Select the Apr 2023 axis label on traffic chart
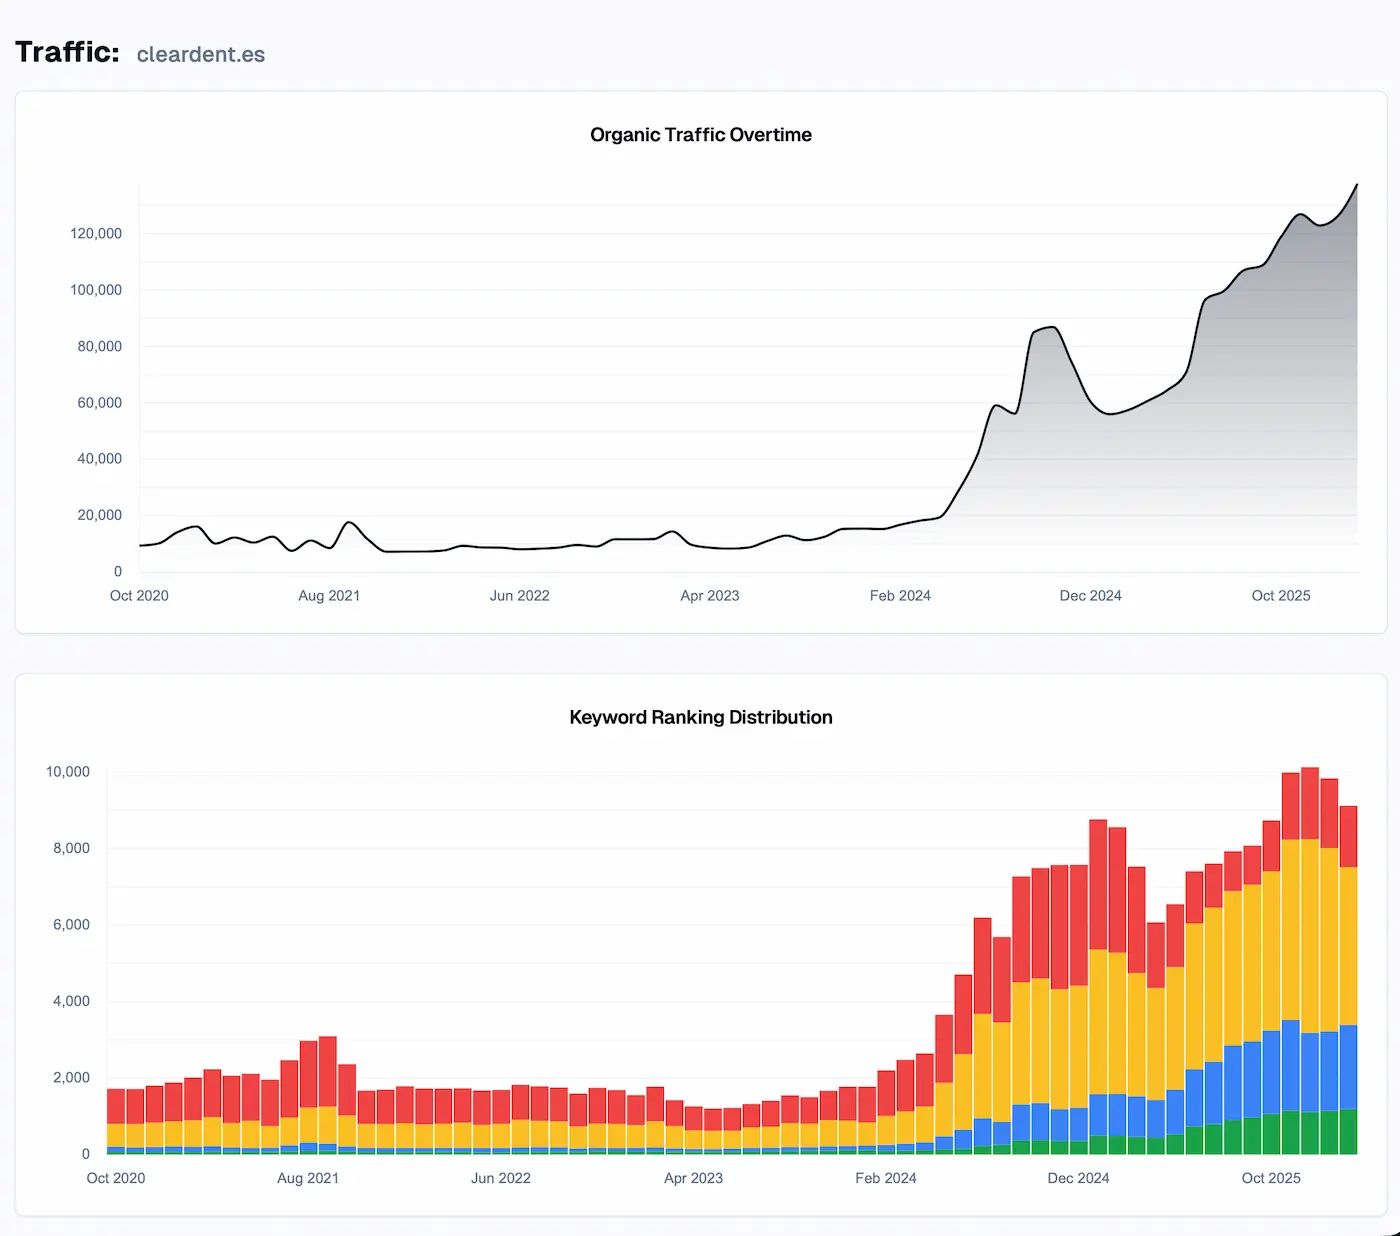1400x1236 pixels. [710, 595]
